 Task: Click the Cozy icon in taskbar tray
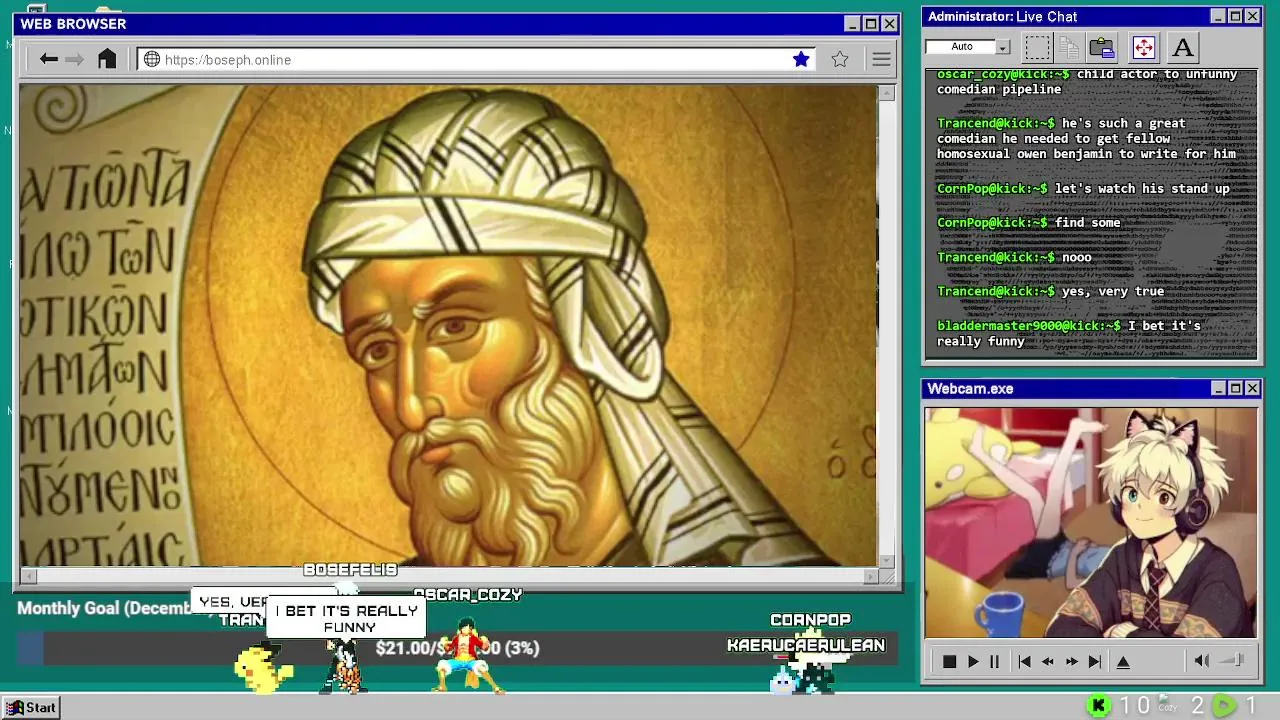tap(1168, 705)
